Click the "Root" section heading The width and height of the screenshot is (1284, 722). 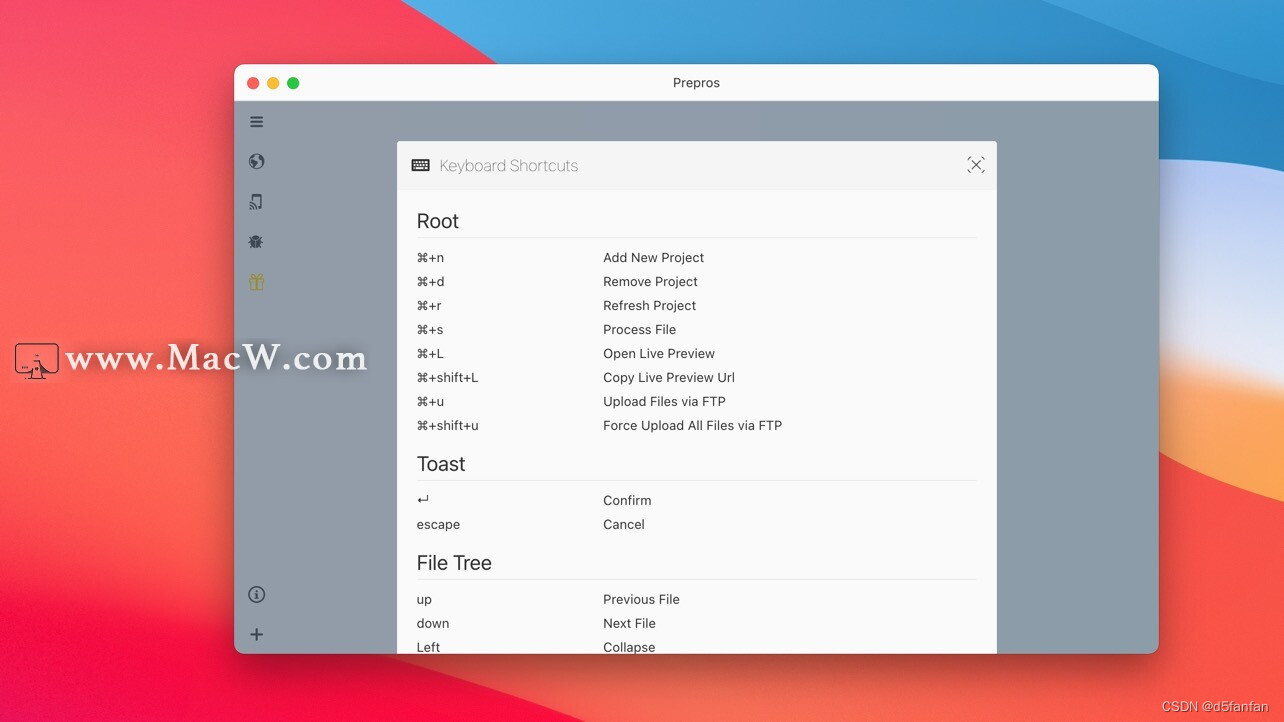point(437,221)
